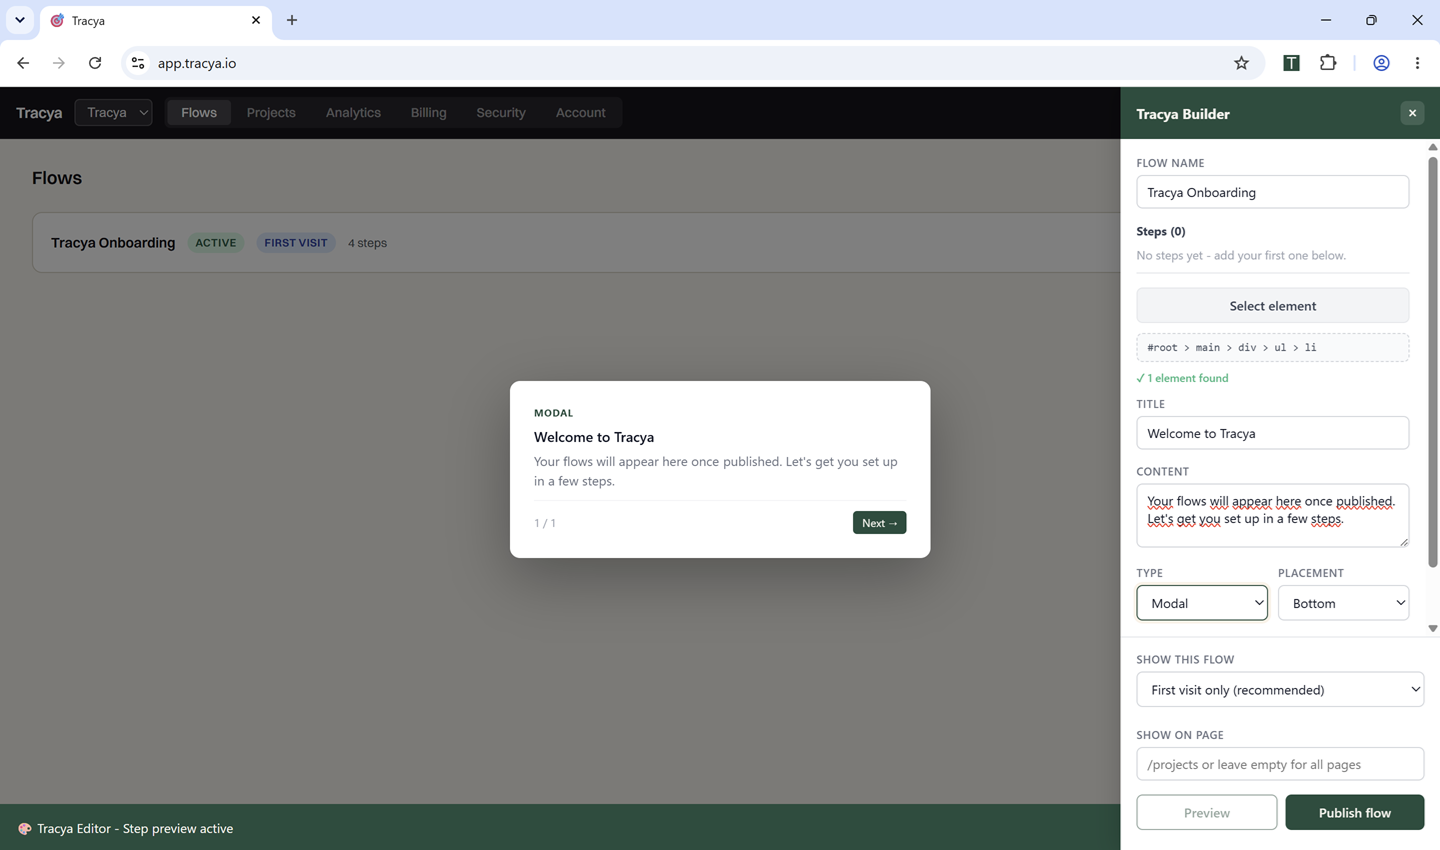
Task: Open a new browser tab
Action: (292, 20)
